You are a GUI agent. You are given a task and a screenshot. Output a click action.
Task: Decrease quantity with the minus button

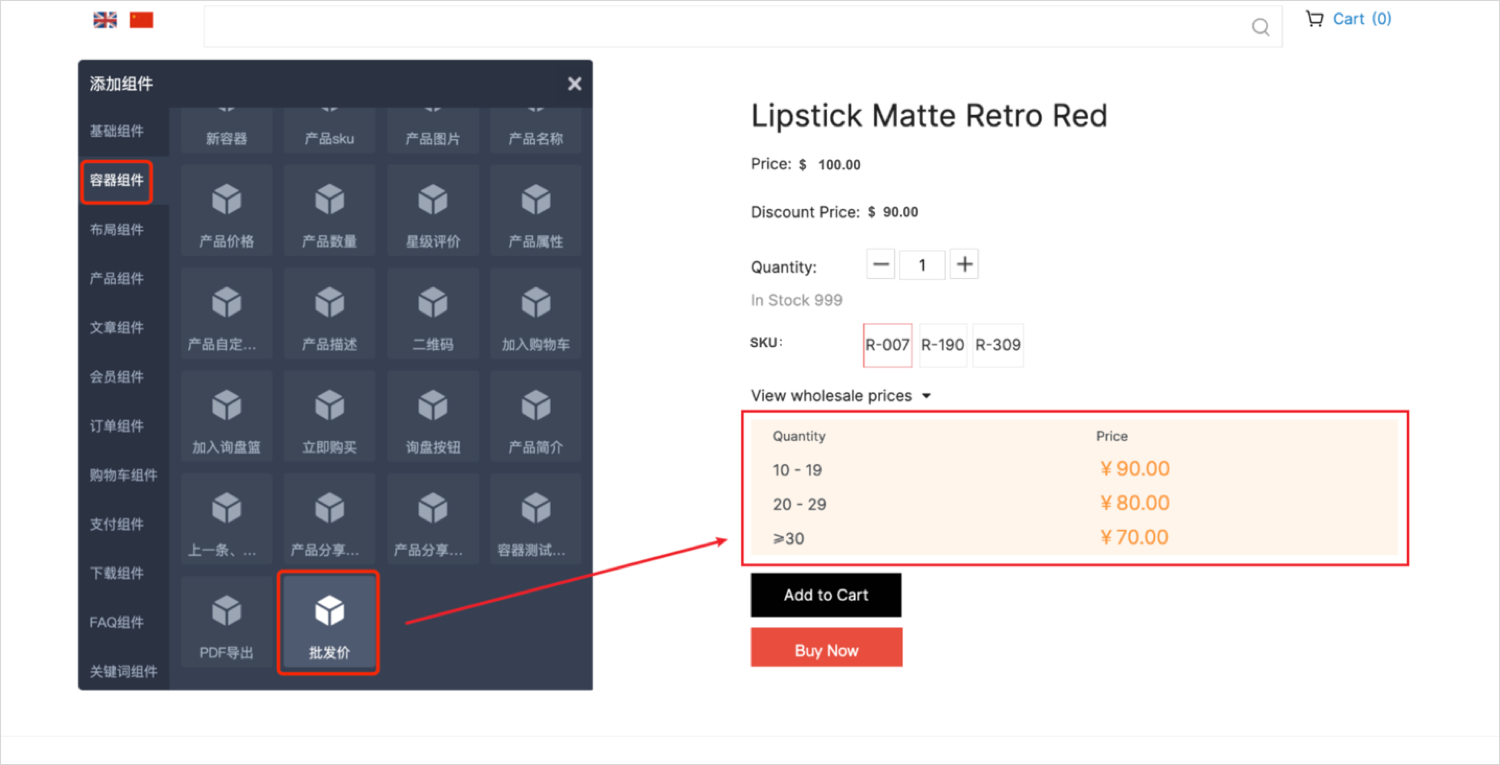coord(881,265)
